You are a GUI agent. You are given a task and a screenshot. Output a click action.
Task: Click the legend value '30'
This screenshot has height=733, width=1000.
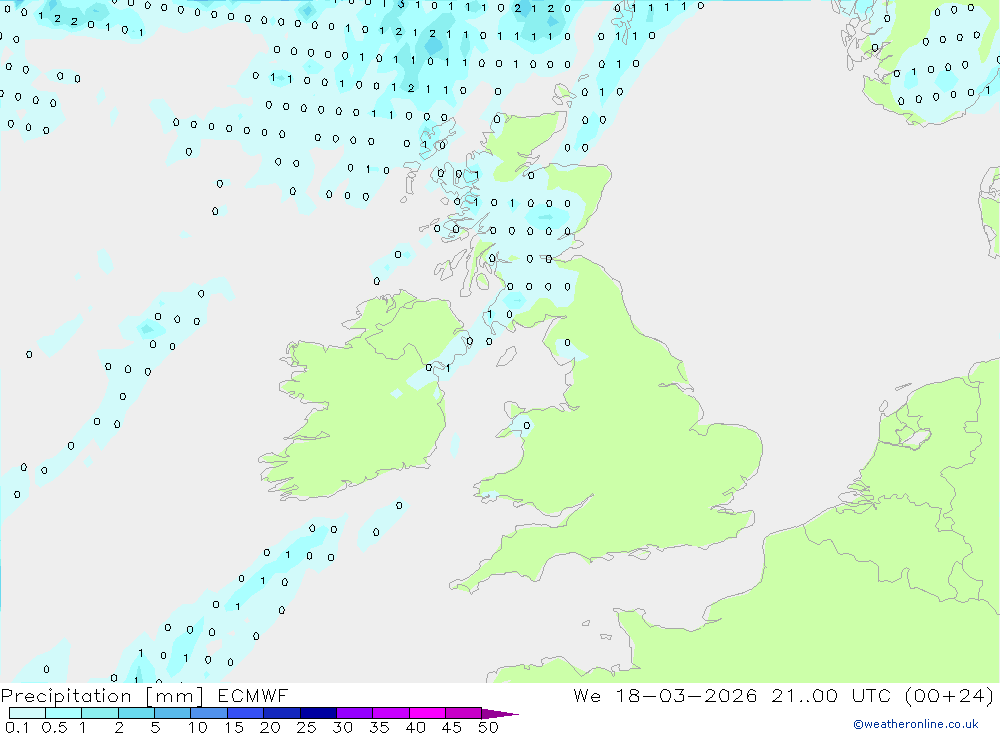pyautogui.click(x=342, y=727)
